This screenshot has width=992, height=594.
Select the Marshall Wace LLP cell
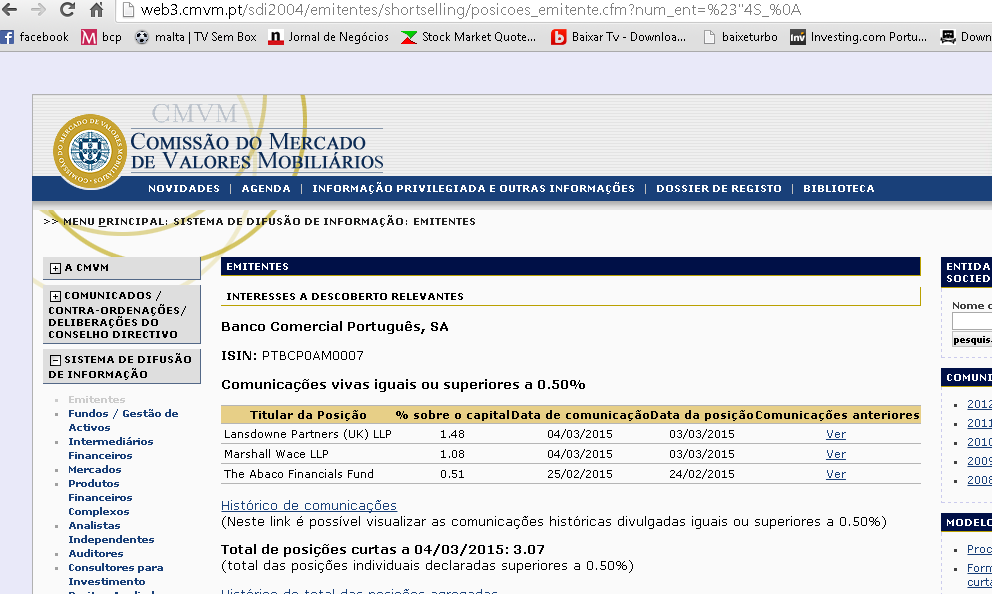[x=276, y=454]
